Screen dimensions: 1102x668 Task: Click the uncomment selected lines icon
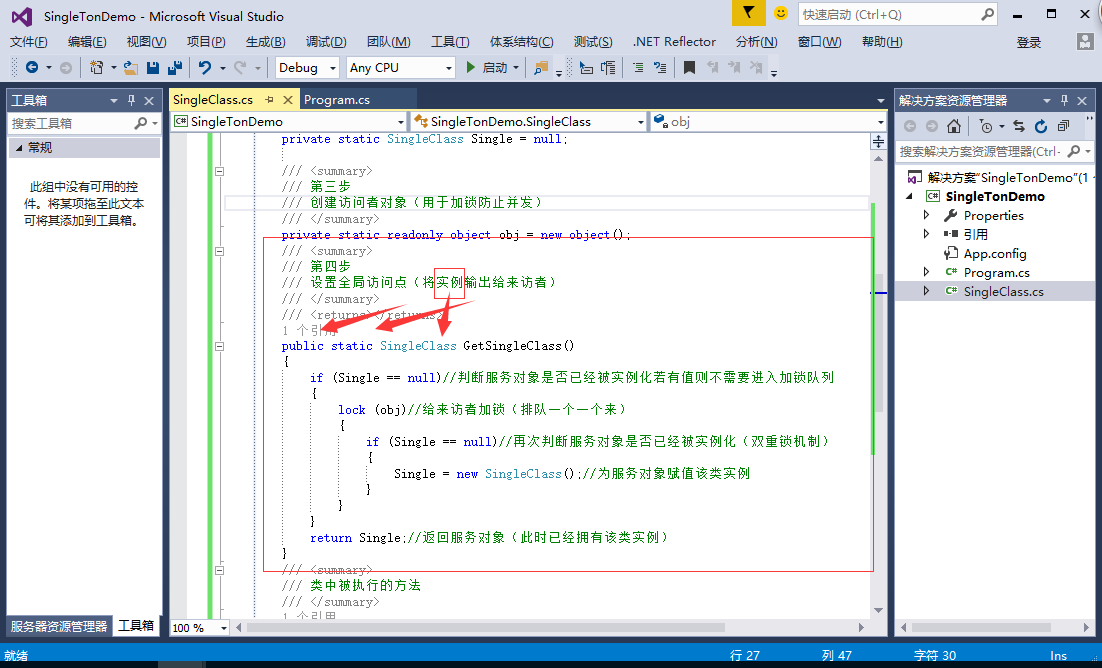[x=660, y=68]
